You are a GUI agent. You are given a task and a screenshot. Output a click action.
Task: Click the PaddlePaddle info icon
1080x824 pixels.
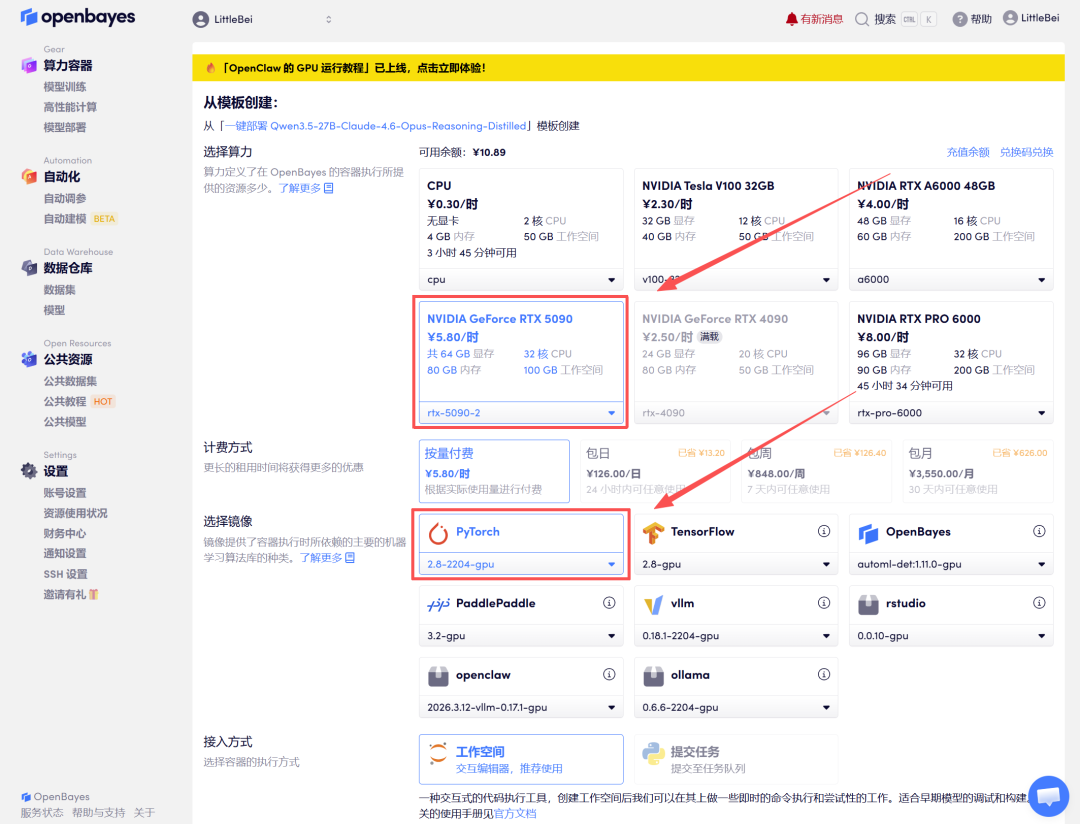pyautogui.click(x=609, y=603)
